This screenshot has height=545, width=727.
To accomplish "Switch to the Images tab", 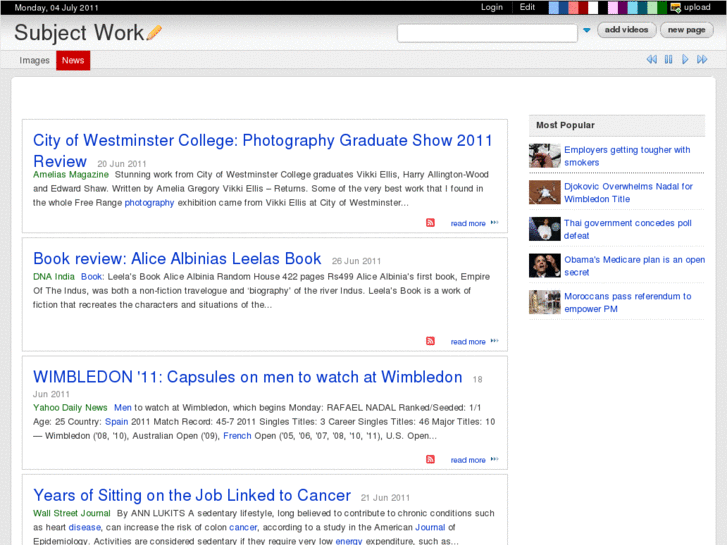I will [34, 60].
